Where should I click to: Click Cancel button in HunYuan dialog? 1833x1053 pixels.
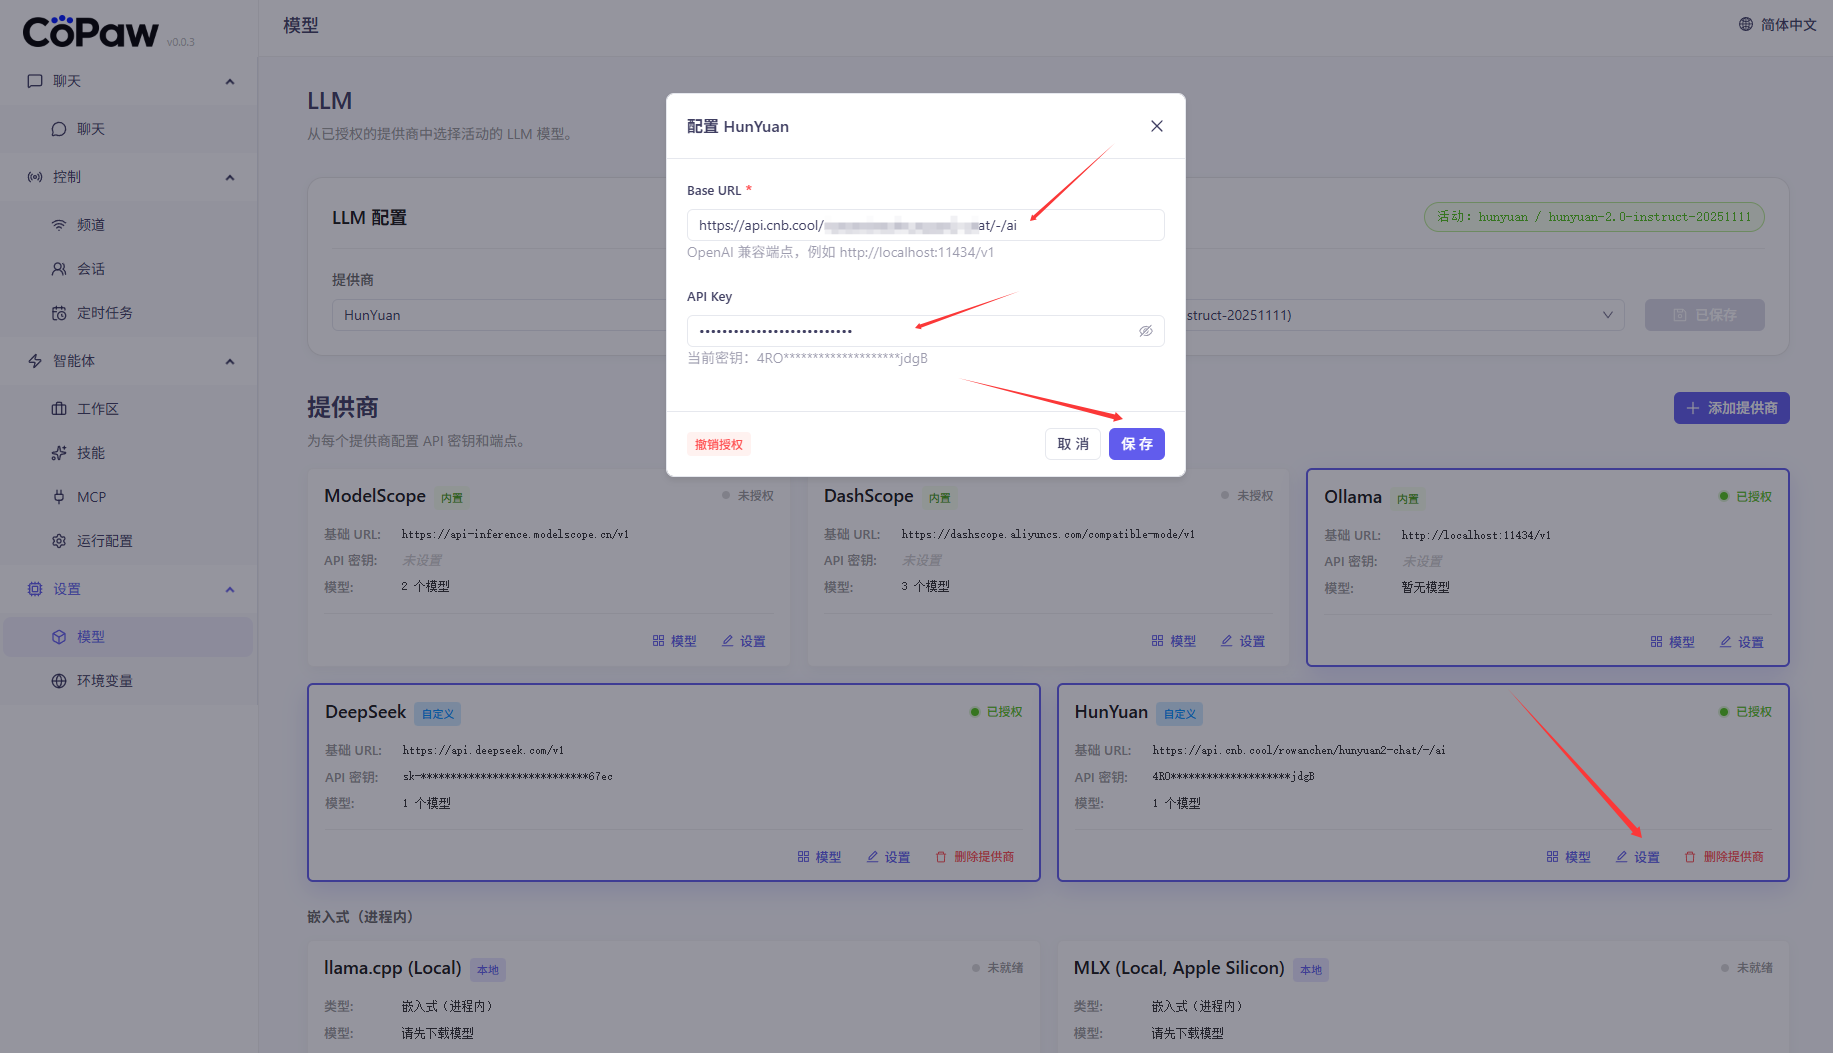(x=1072, y=444)
